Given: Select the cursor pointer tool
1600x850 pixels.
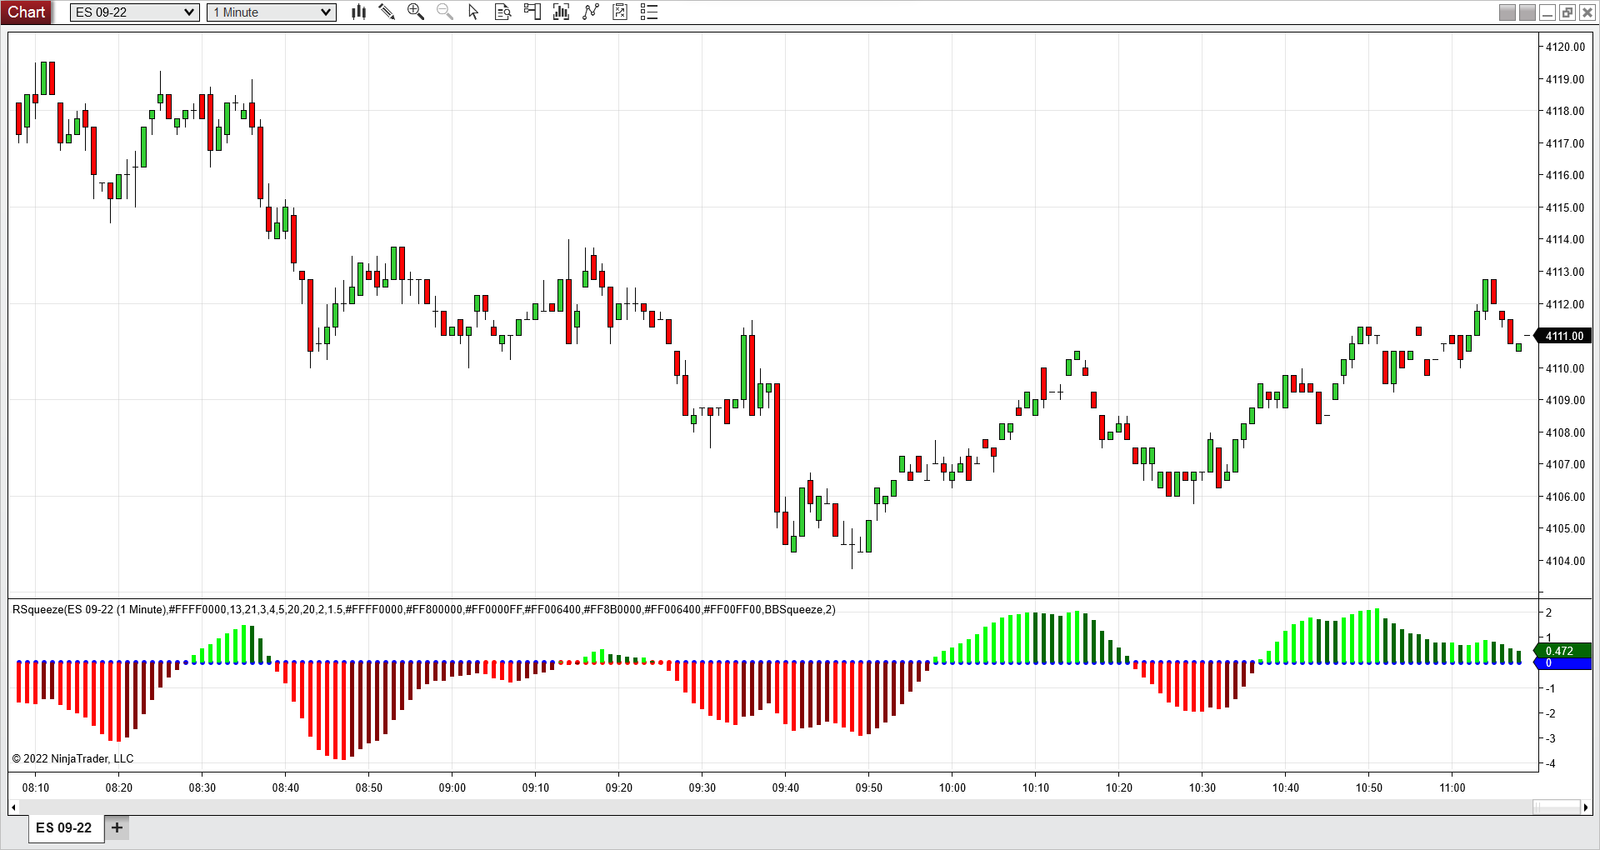Looking at the screenshot, I should point(473,12).
